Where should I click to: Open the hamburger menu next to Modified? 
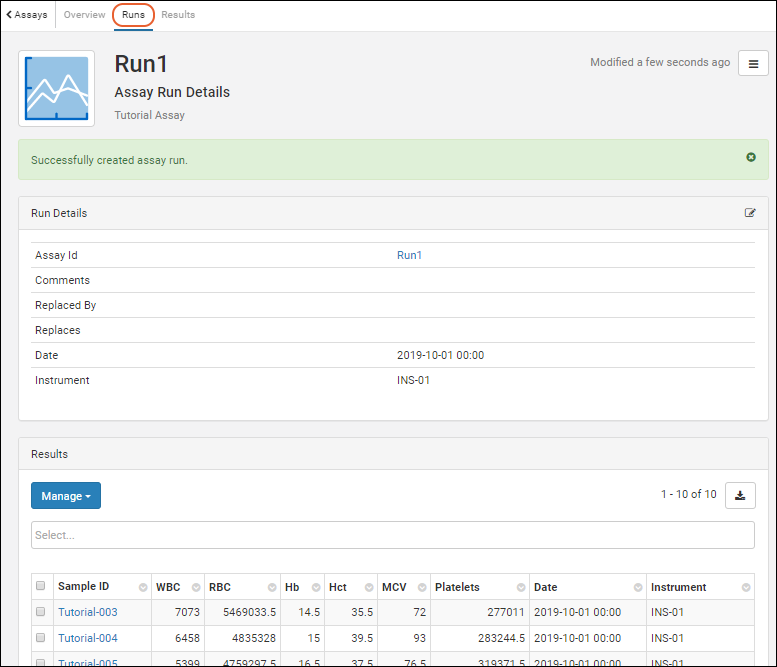[x=753, y=64]
